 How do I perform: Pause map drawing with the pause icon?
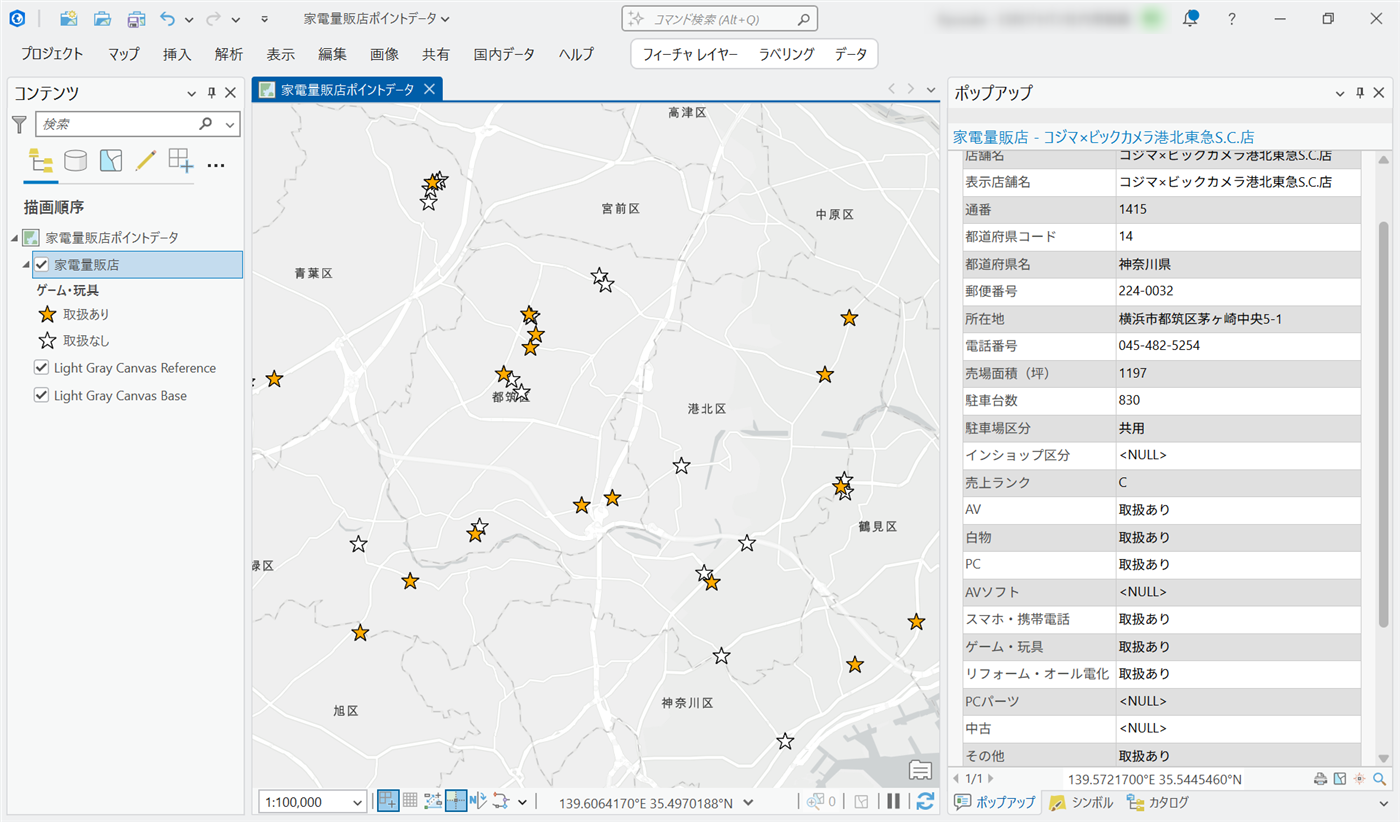click(x=893, y=801)
